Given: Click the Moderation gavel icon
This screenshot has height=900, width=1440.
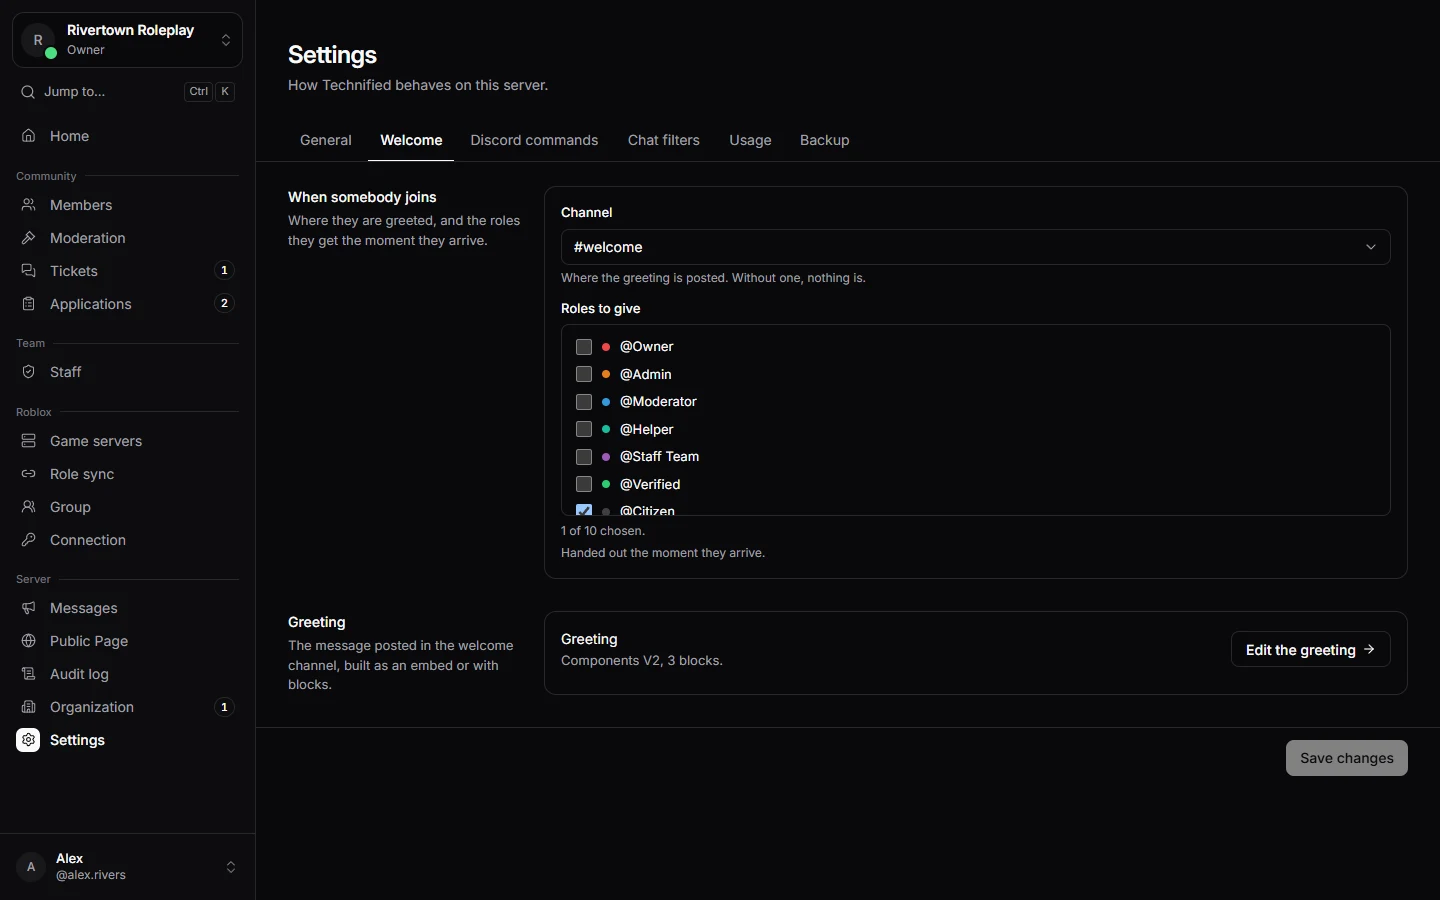Looking at the screenshot, I should coord(29,238).
